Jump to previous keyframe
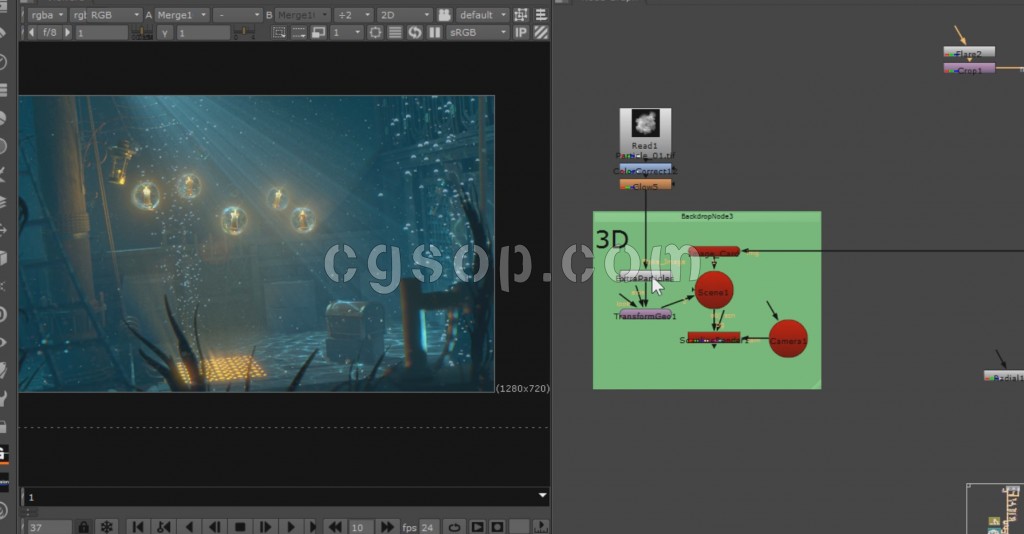Viewport: 1024px width, 534px height. (x=163, y=527)
